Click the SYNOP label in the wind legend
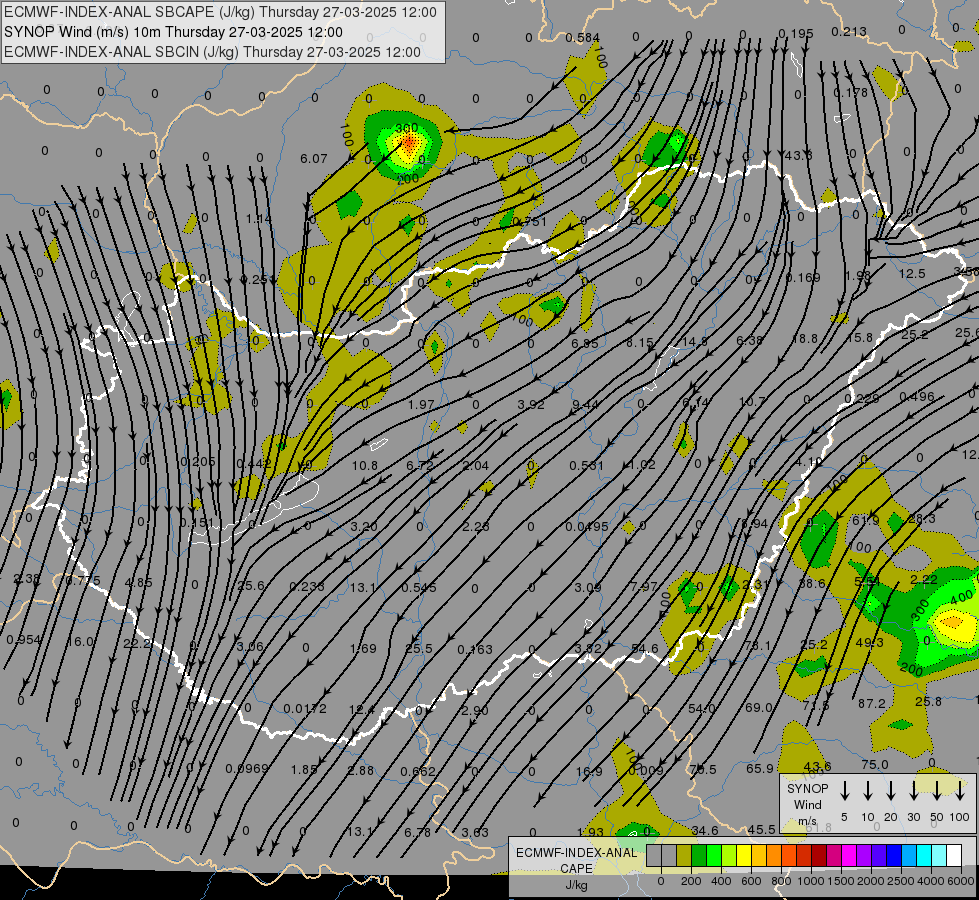Viewport: 979px width, 900px height. [x=807, y=788]
